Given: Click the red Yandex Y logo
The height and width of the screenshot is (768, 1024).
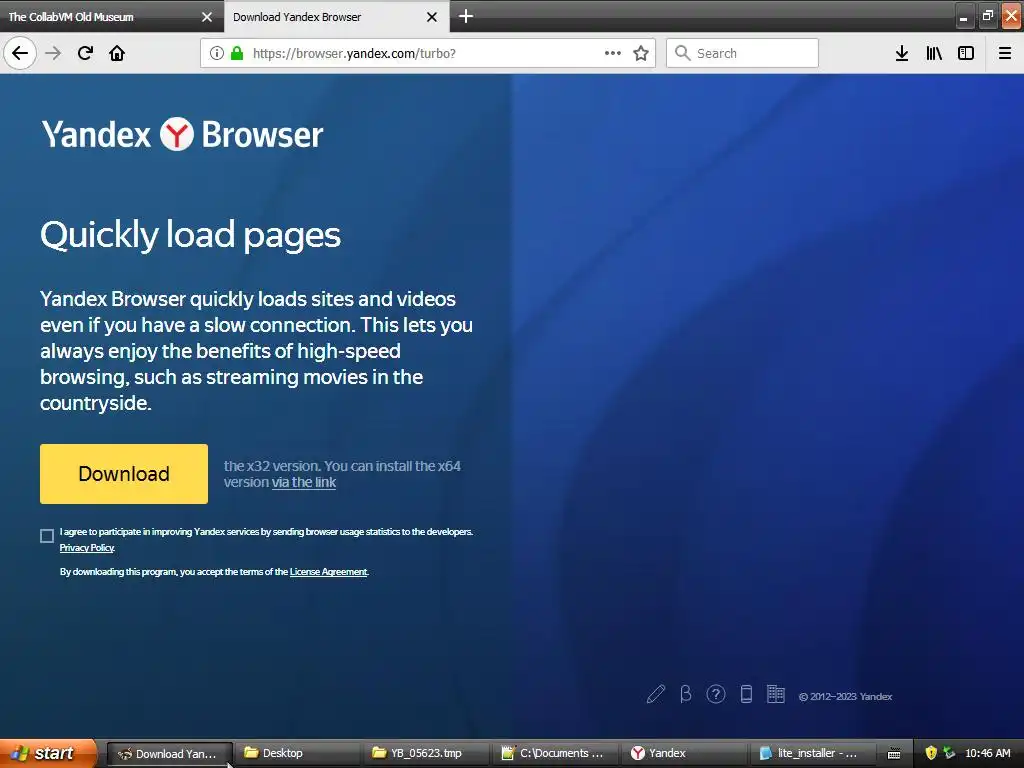Looking at the screenshot, I should (176, 134).
